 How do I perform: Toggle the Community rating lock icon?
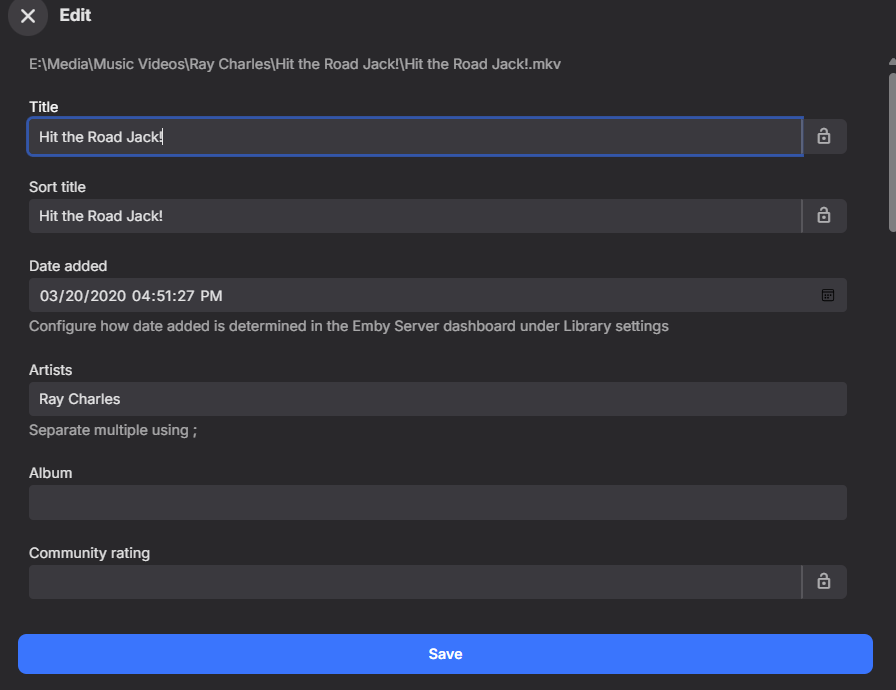(824, 581)
